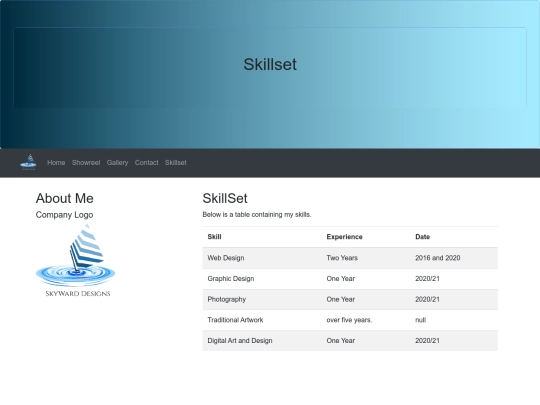Image resolution: width=540 pixels, height=405 pixels.
Task: Click 2020/21 in Digital Art and Design row
Action: [x=454, y=341]
